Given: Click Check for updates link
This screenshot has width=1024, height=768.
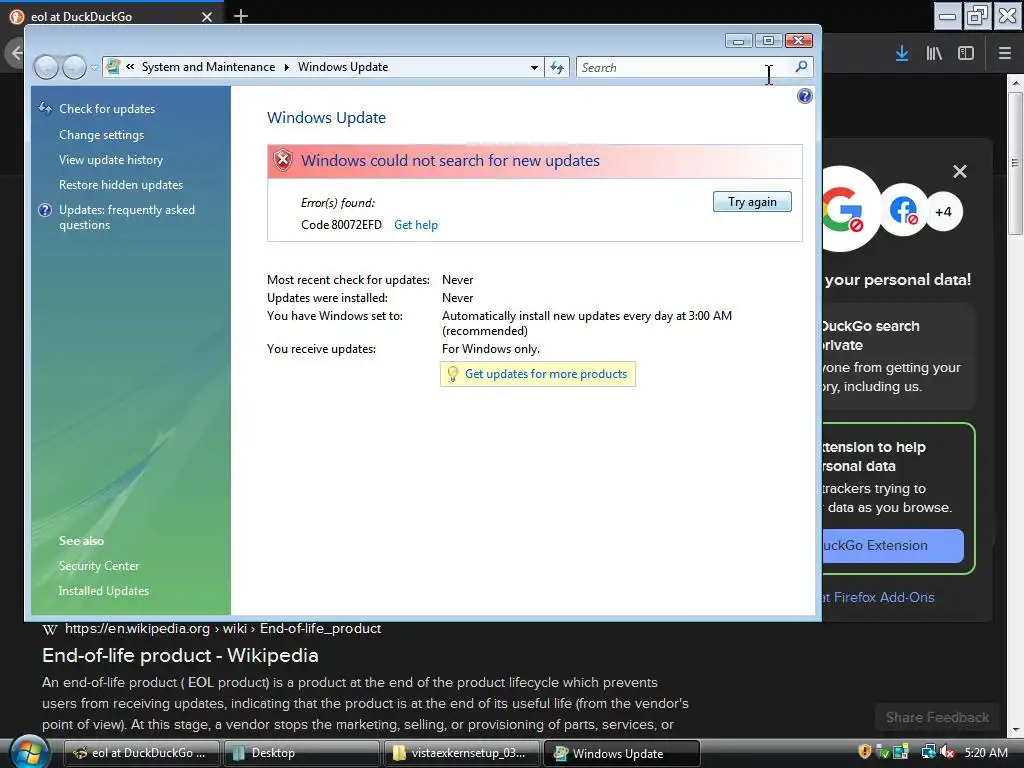Looking at the screenshot, I should click(107, 109).
